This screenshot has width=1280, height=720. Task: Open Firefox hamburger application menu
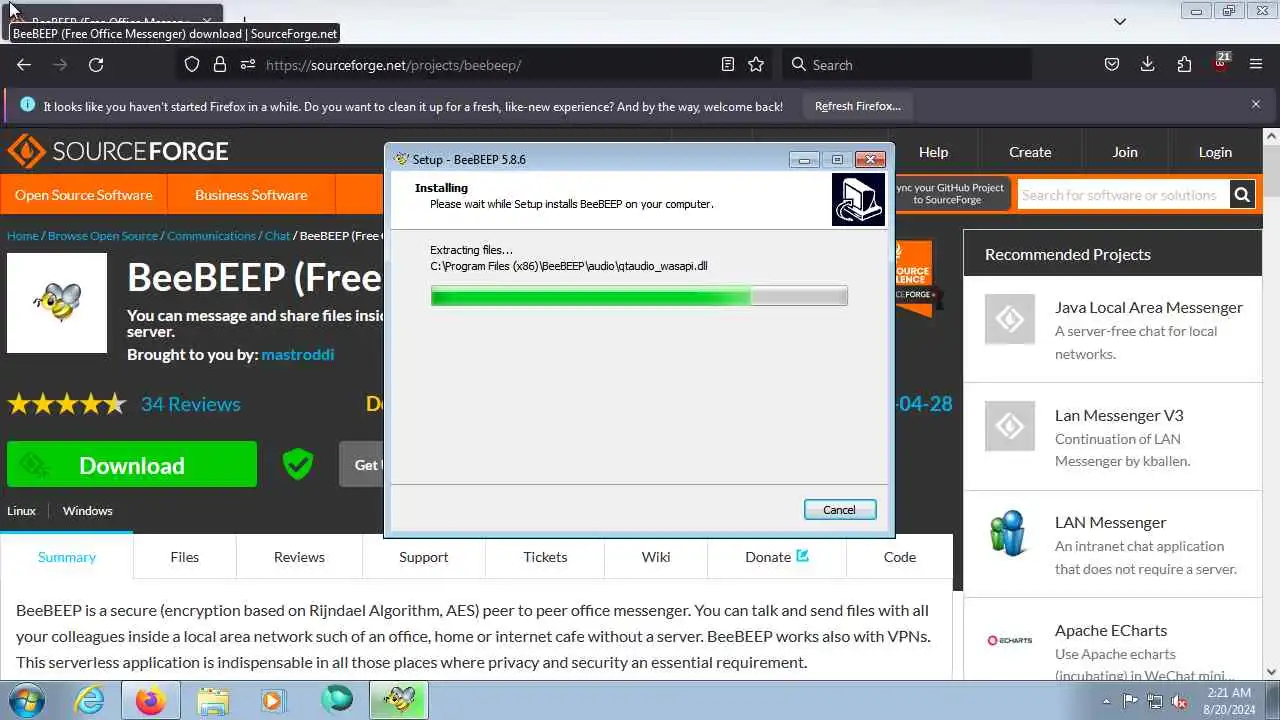click(x=1256, y=64)
